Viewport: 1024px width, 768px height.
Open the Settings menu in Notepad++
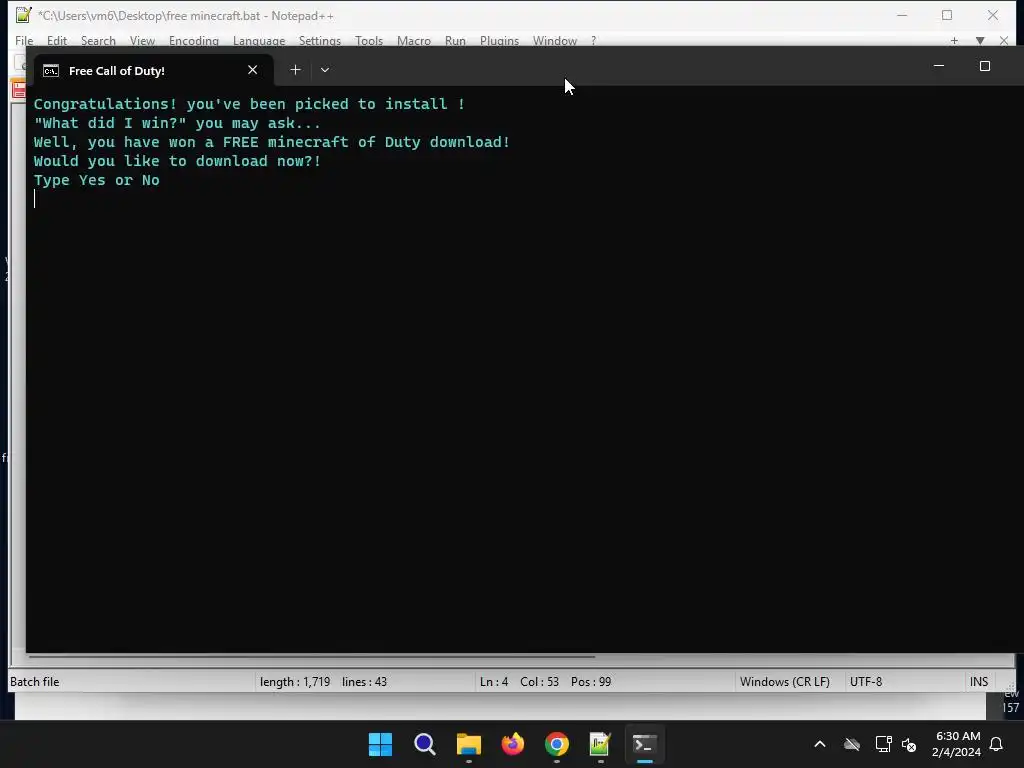(320, 40)
